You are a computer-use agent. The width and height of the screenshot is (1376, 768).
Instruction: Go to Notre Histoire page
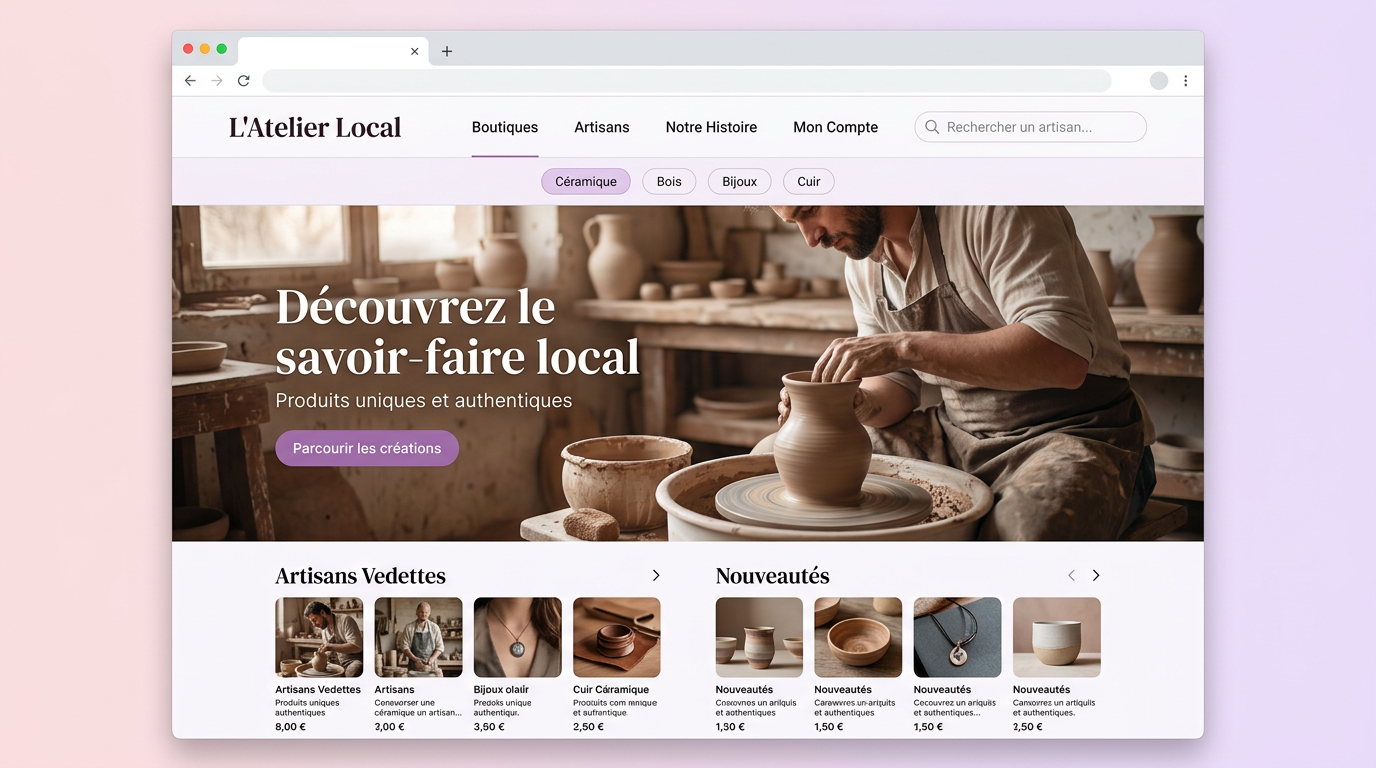[711, 127]
